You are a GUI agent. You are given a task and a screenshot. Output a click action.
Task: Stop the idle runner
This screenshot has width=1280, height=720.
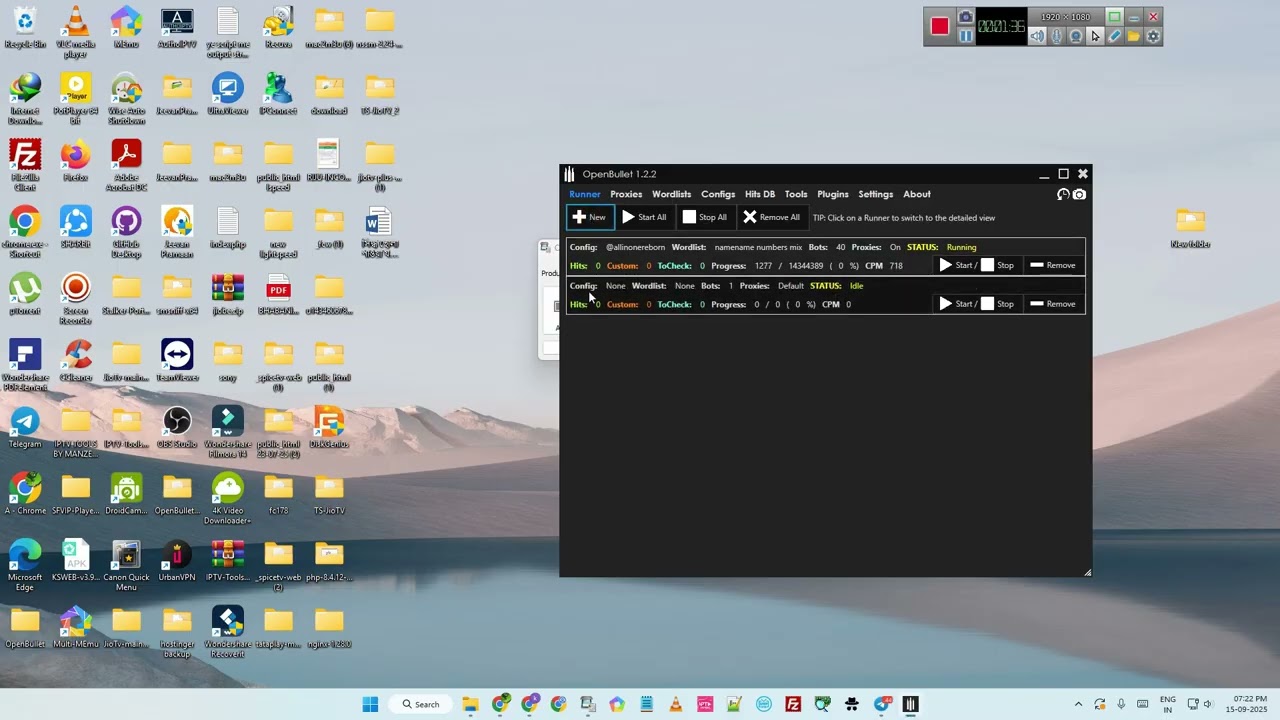point(998,304)
